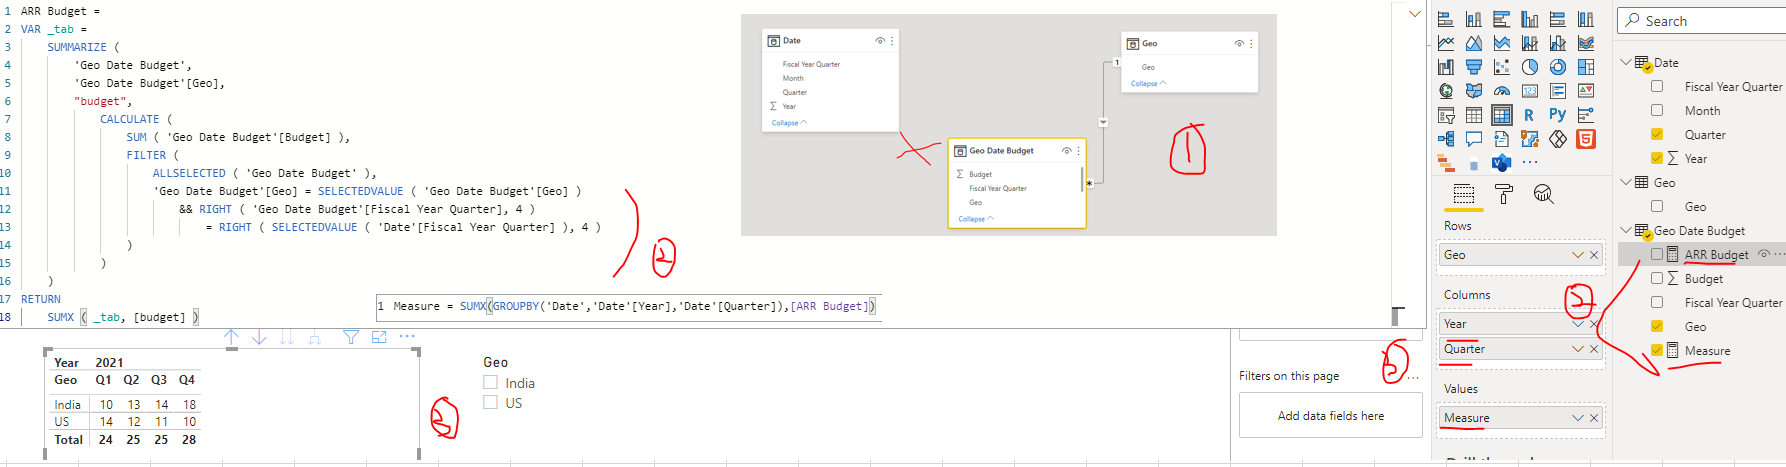
Task: Open dropdown for Quarter in Columns well
Action: point(1578,349)
